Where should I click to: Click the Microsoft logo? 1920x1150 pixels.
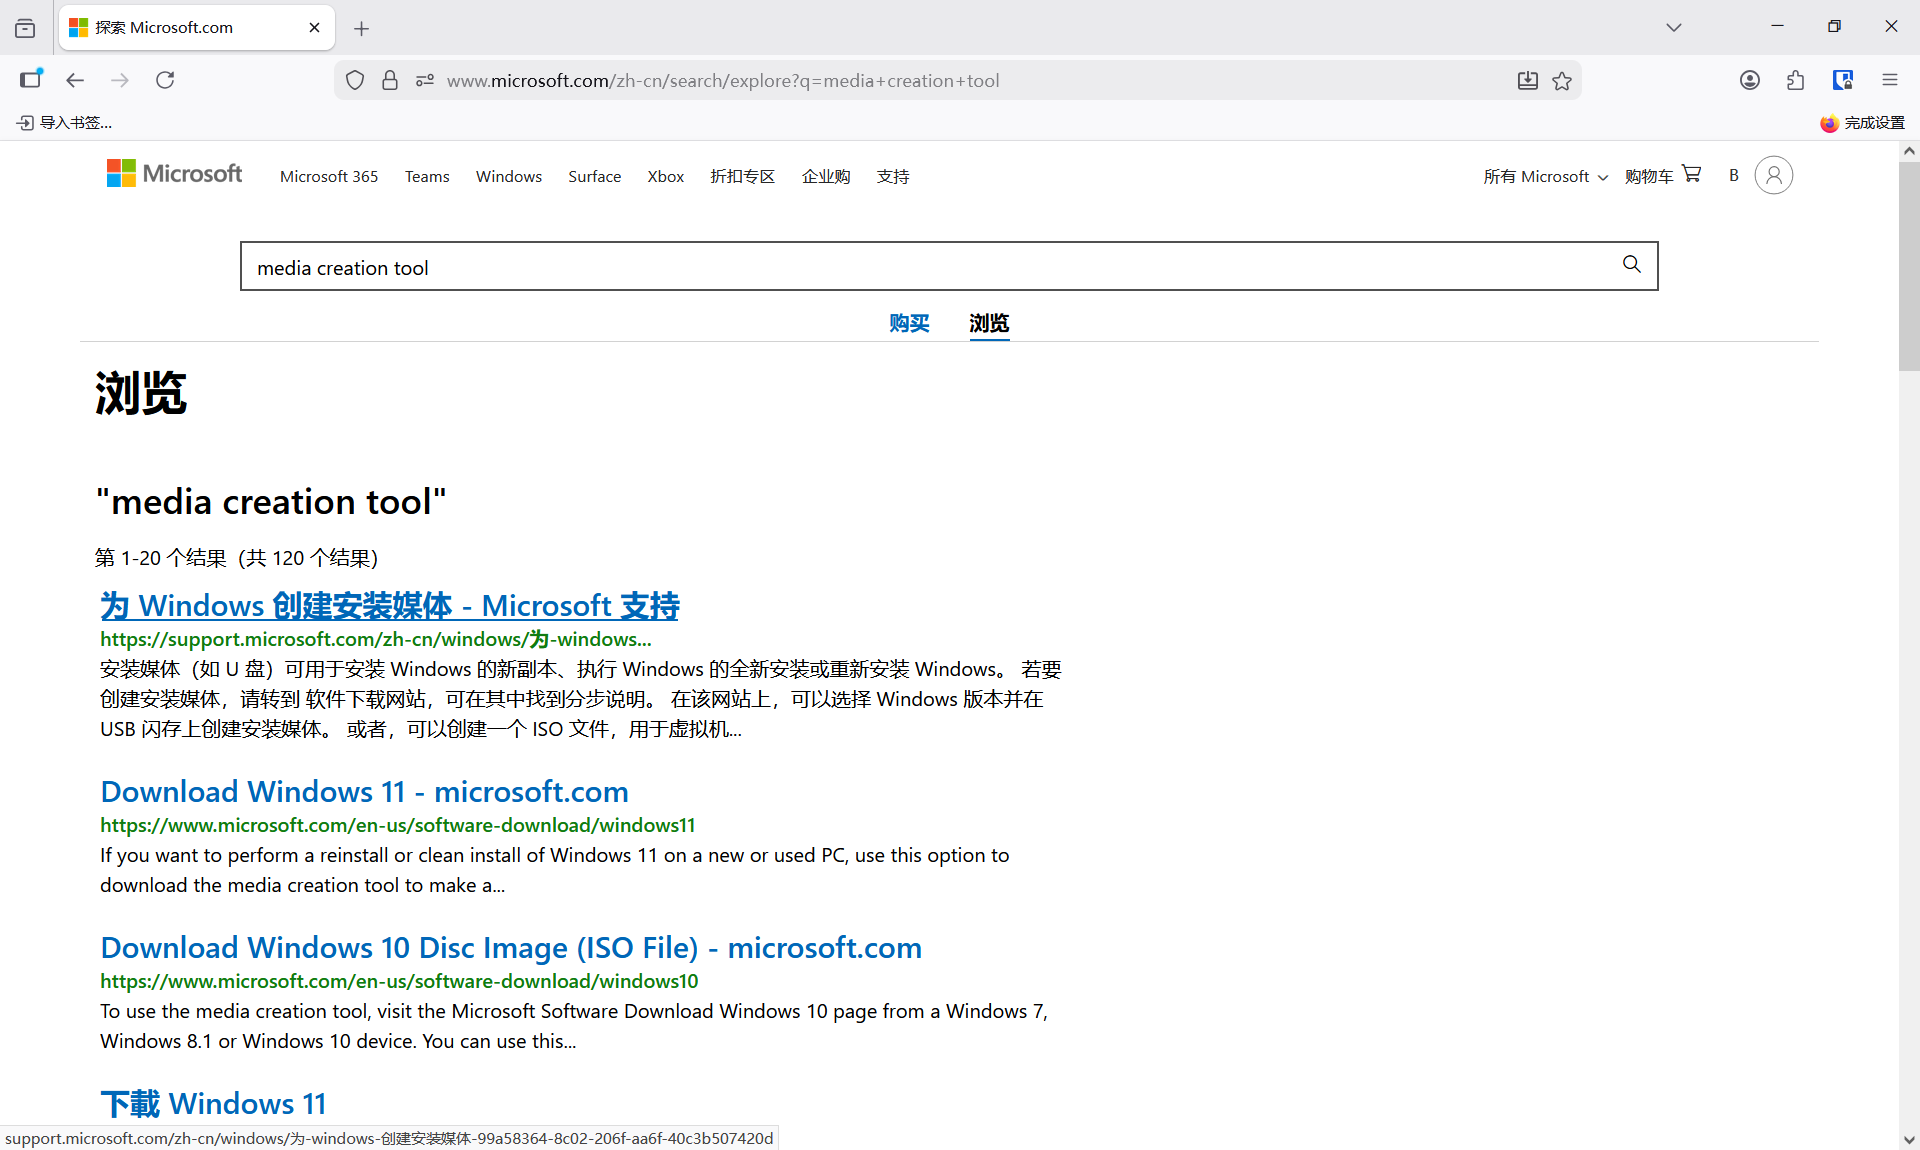(175, 174)
